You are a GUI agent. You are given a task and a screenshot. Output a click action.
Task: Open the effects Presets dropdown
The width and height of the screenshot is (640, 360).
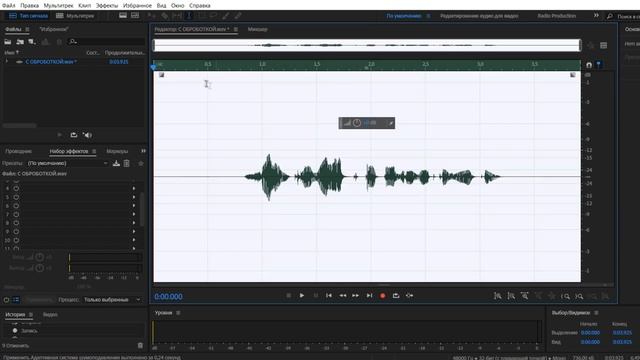(x=67, y=163)
